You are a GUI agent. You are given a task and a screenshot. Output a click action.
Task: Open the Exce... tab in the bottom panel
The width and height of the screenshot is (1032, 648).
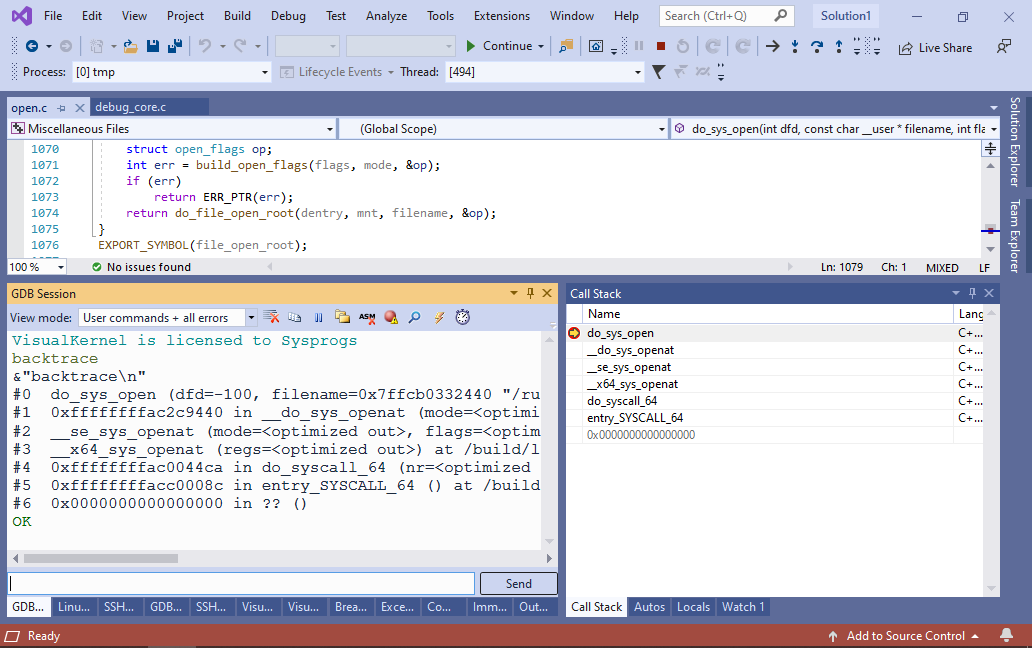(x=398, y=607)
